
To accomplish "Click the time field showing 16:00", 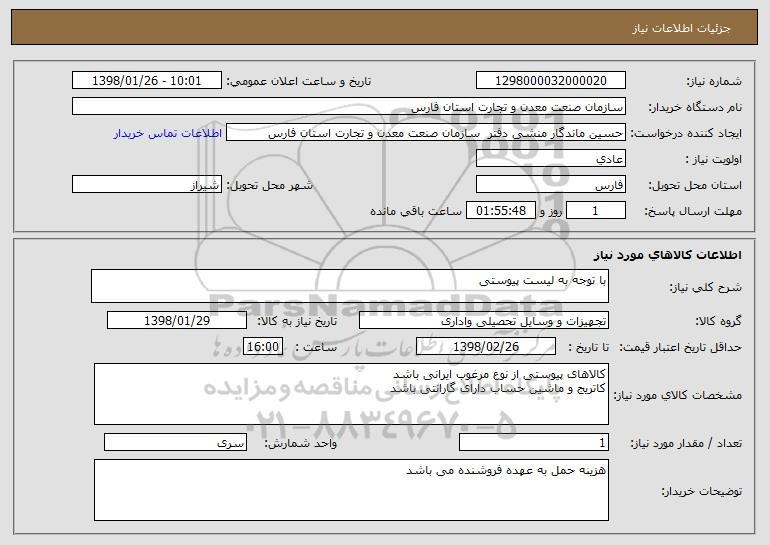I will [263, 346].
